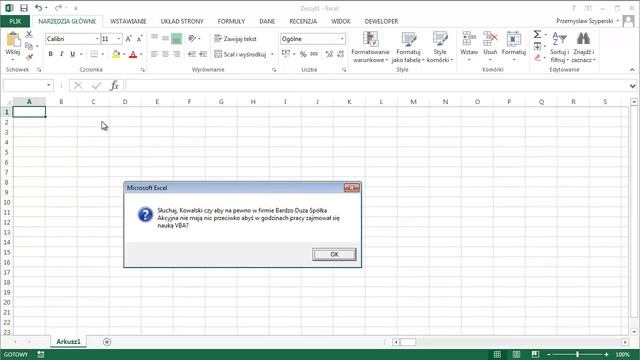The width and height of the screenshot is (640, 360).
Task: Select column D header
Action: click(x=125, y=102)
